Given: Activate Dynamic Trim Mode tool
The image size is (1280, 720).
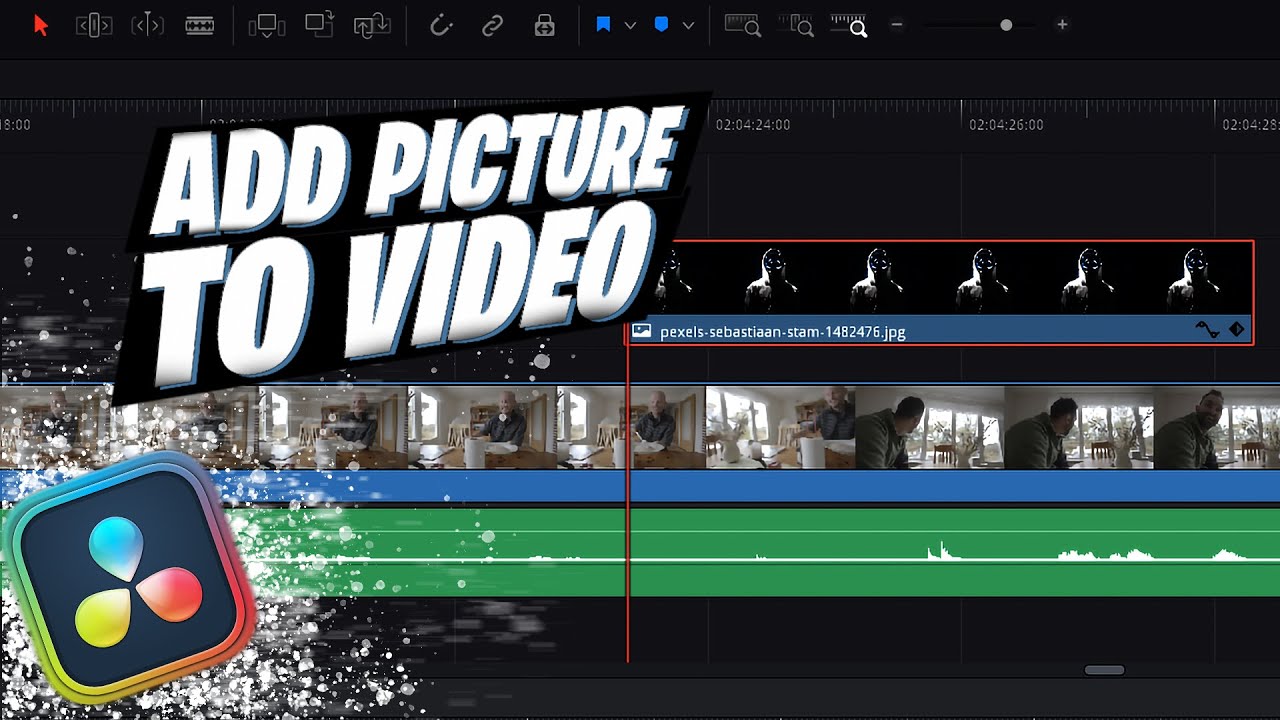Looking at the screenshot, I should tap(147, 26).
